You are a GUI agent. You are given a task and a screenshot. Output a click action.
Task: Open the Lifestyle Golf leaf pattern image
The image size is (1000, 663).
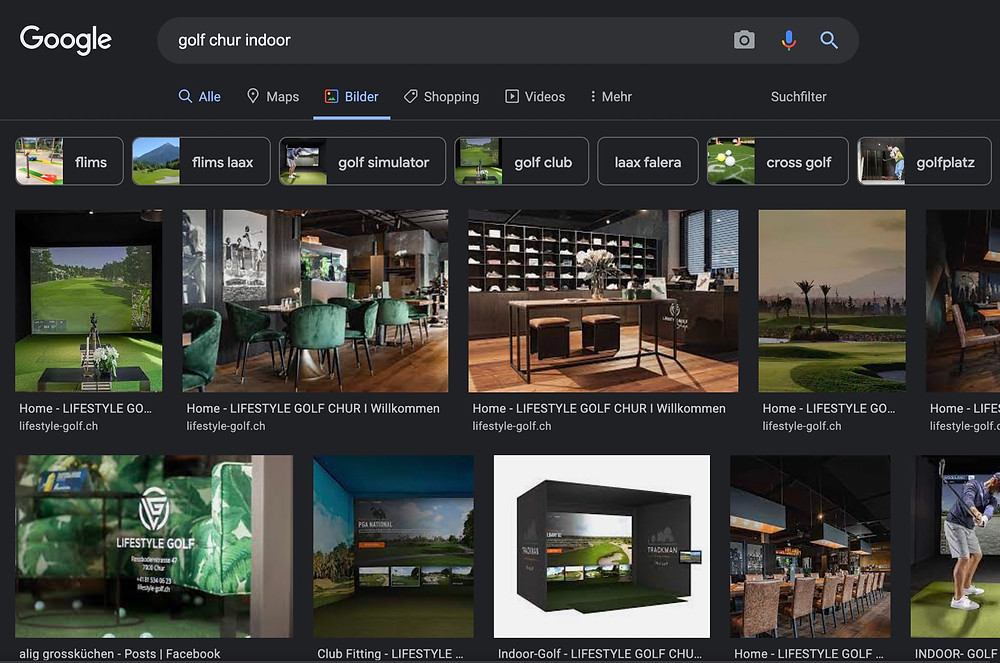pyautogui.click(x=154, y=546)
